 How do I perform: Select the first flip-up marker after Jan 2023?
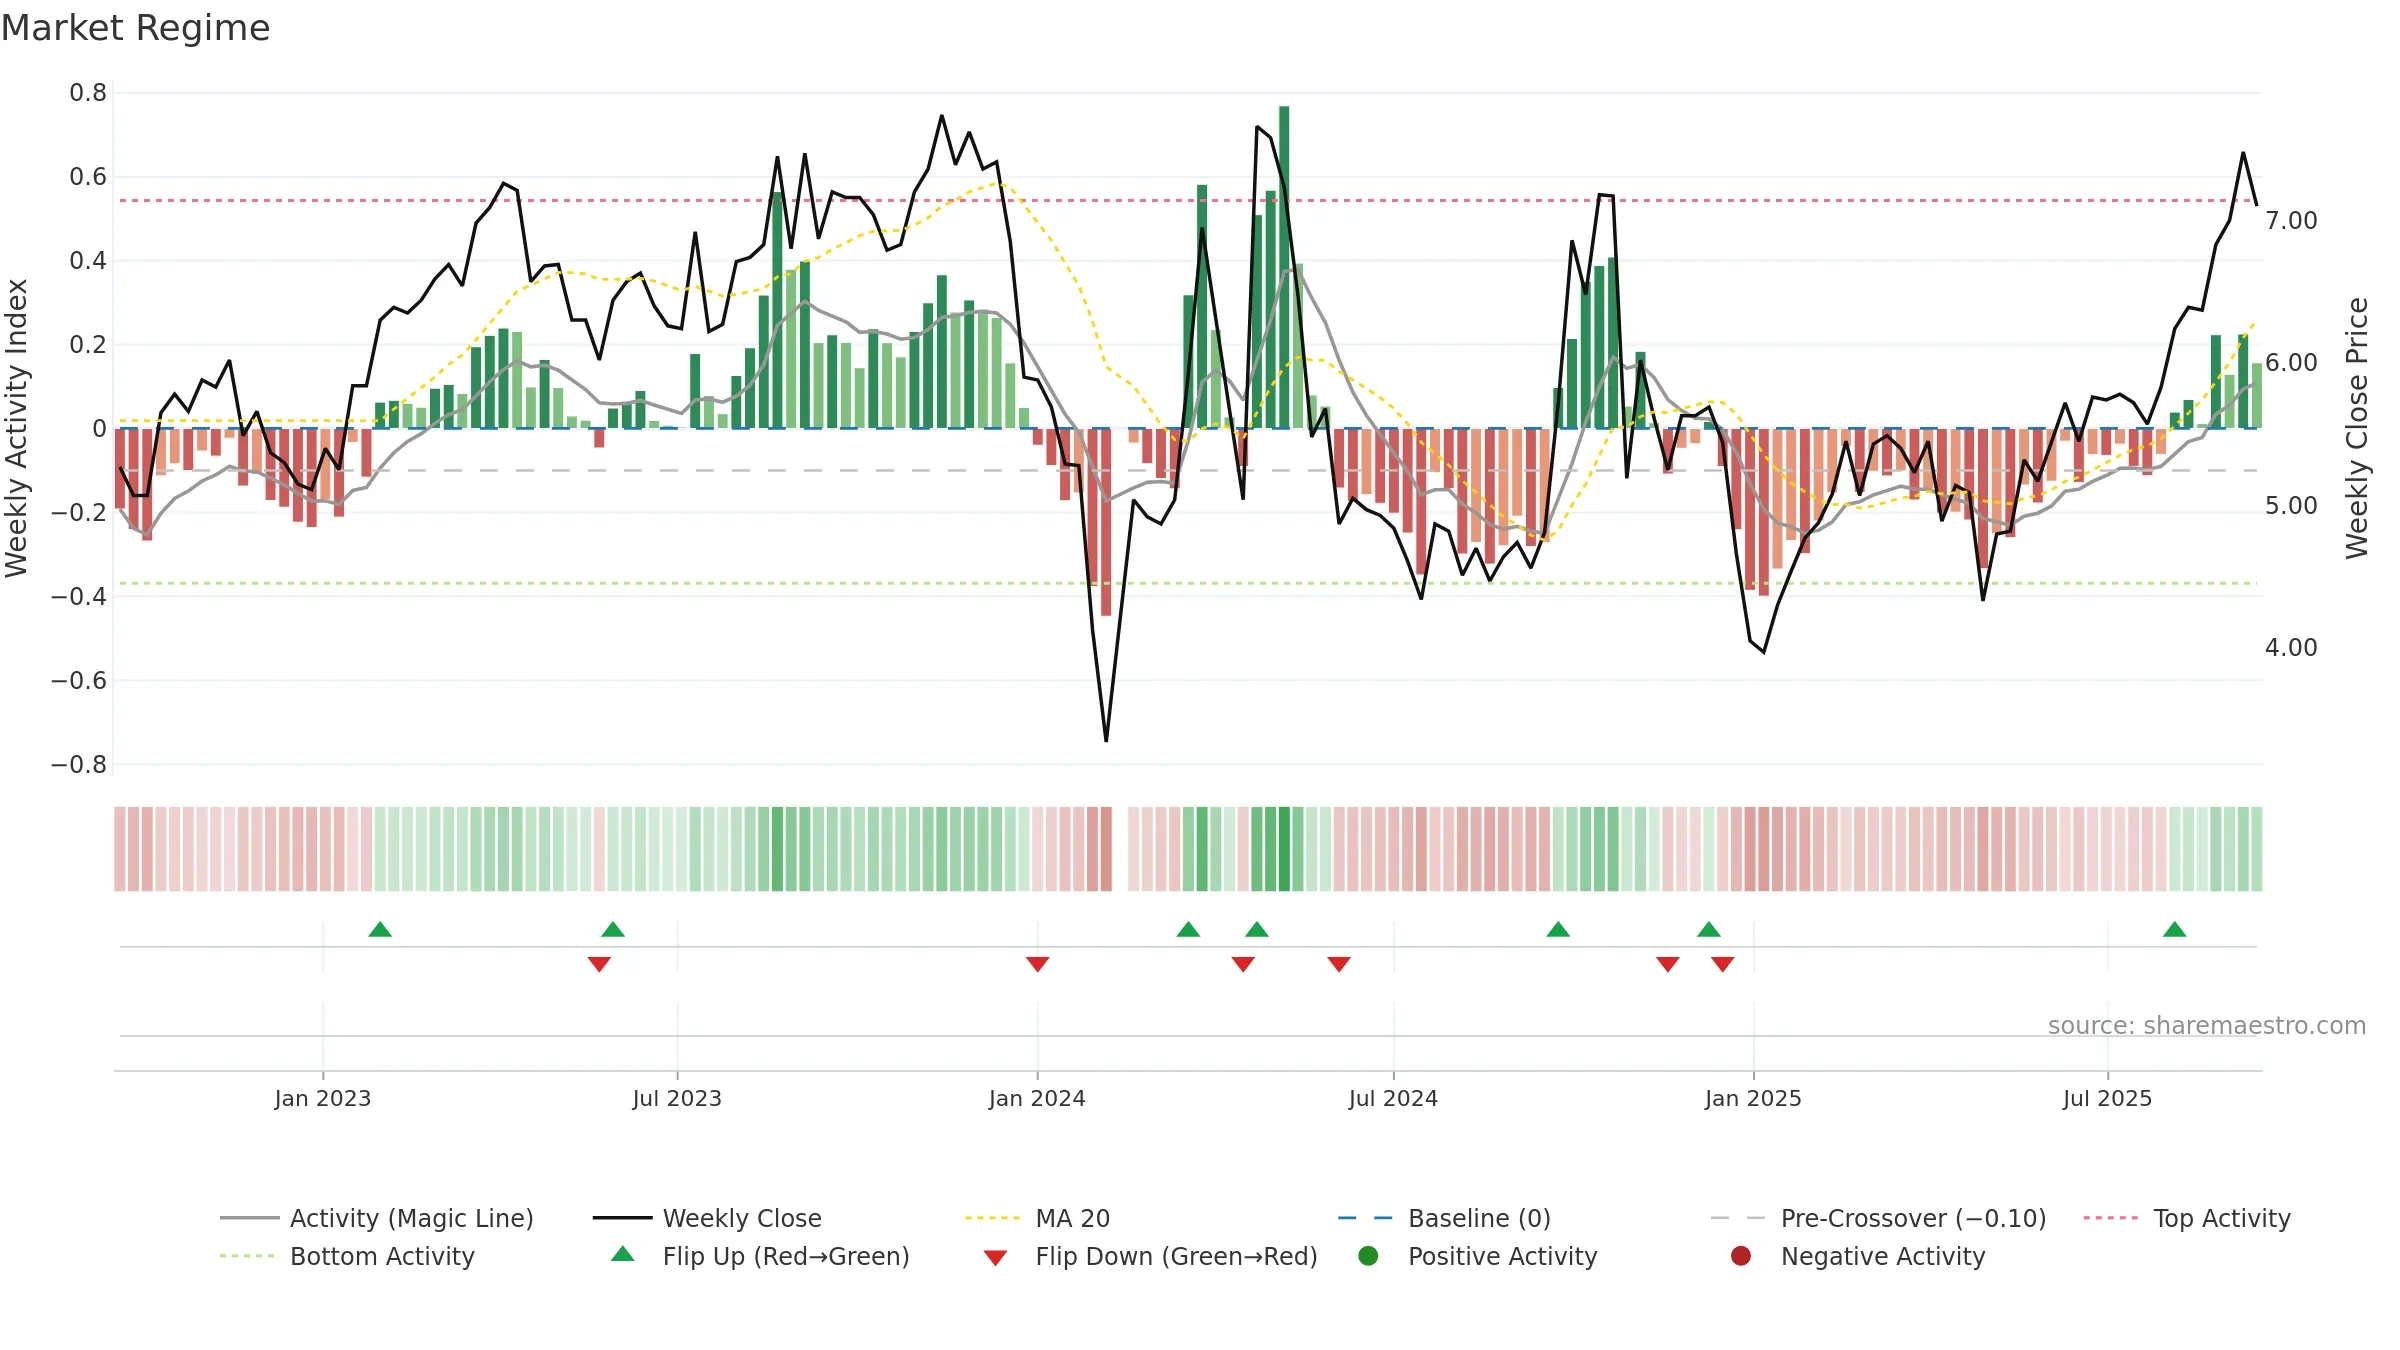click(380, 930)
